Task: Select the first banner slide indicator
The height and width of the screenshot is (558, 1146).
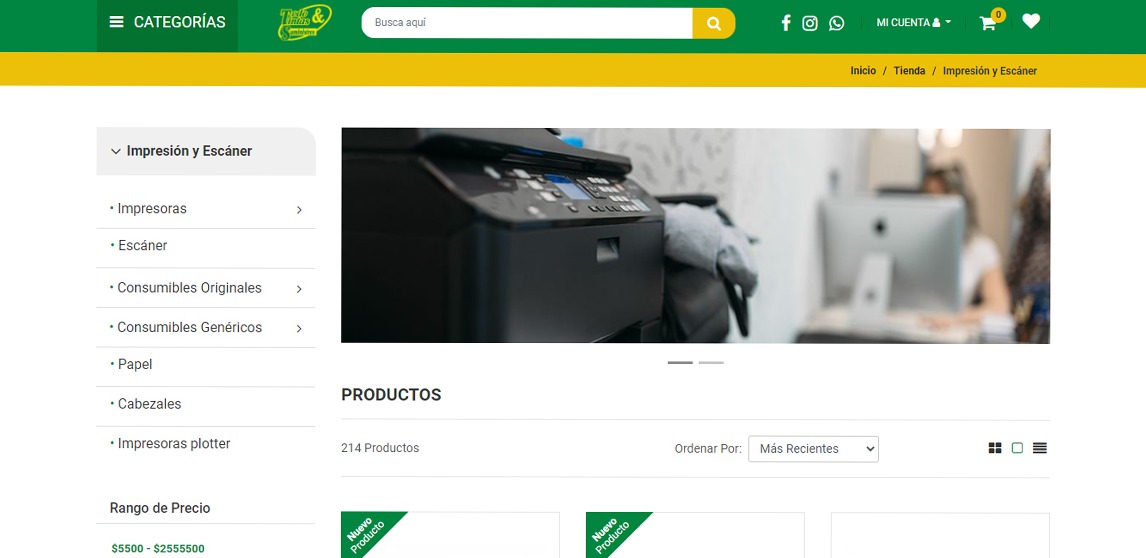Action: (680, 363)
